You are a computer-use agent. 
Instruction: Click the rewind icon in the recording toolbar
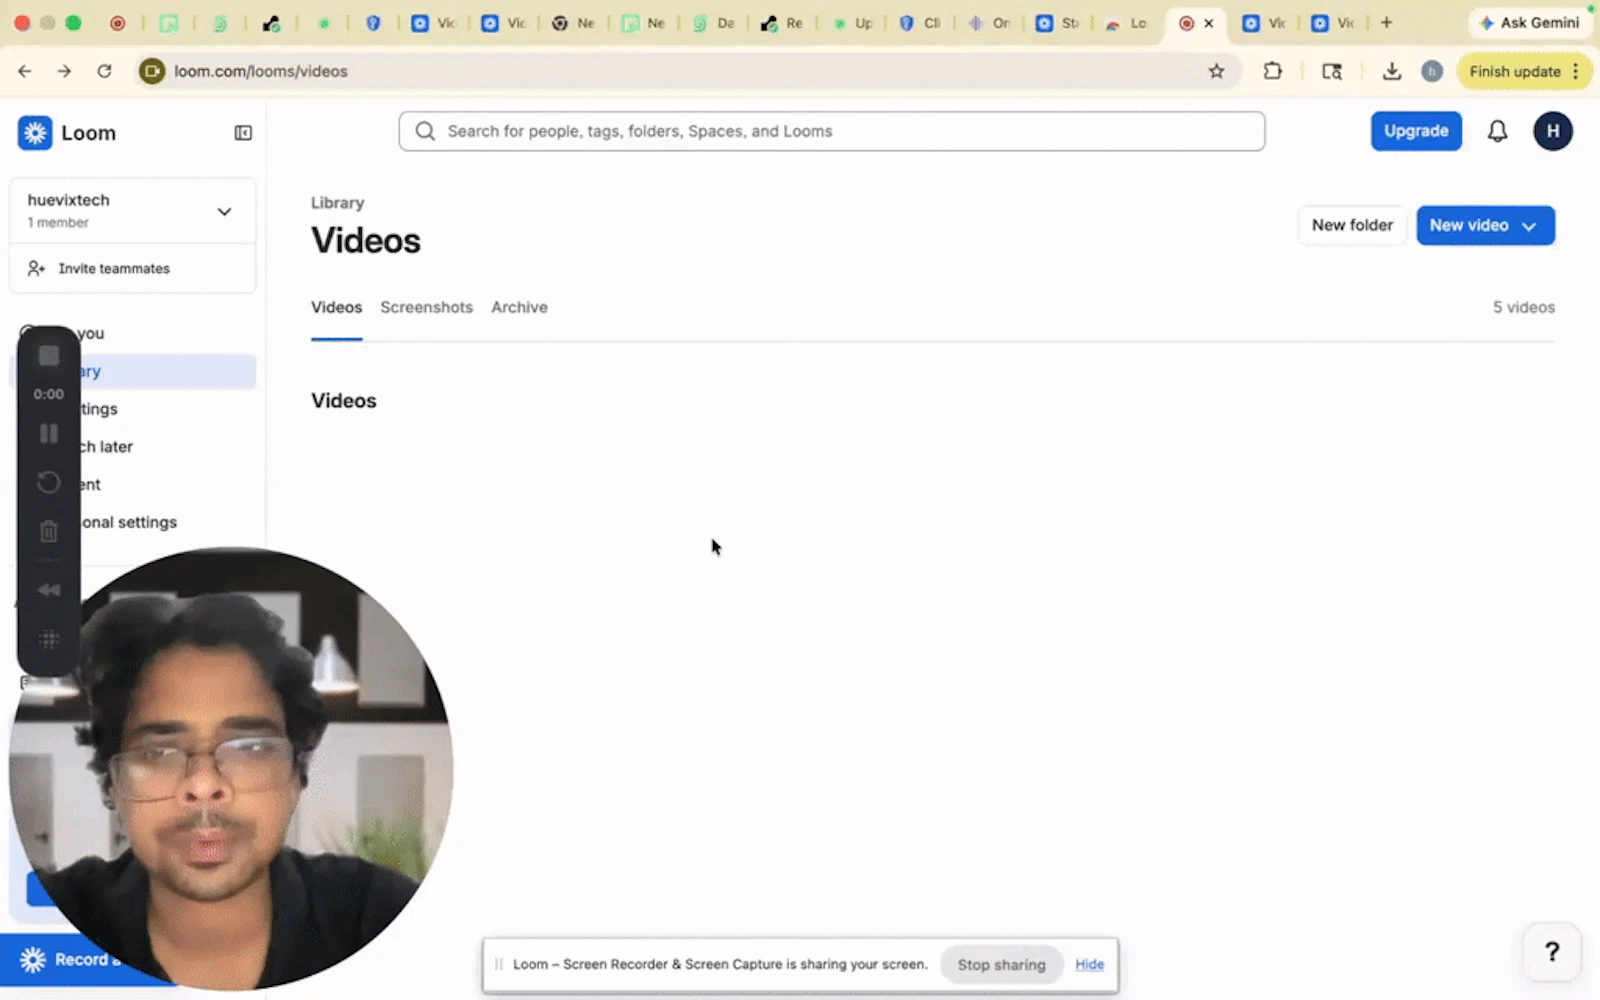48,590
